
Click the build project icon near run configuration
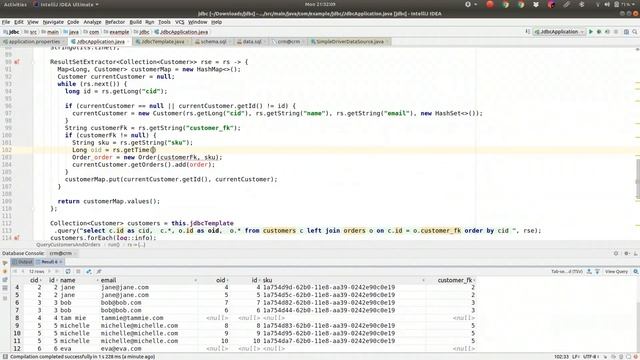pyautogui.click(x=528, y=31)
